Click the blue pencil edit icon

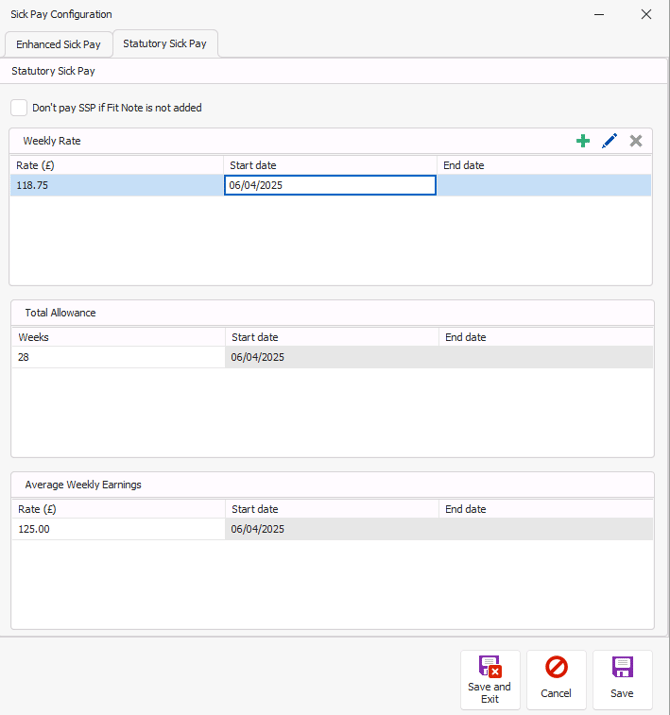[609, 141]
